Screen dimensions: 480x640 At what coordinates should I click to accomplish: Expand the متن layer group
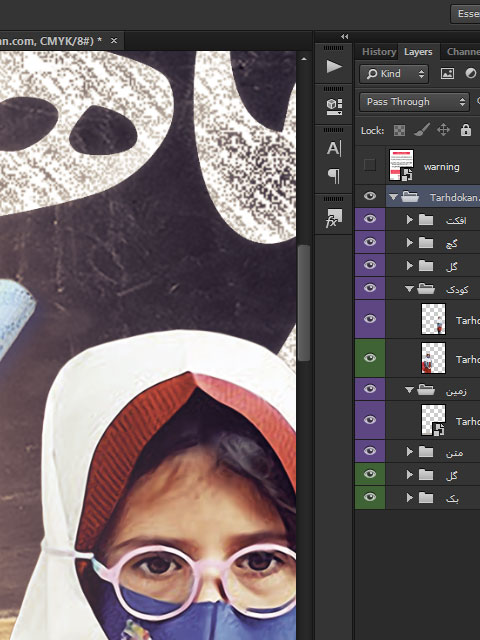point(409,451)
